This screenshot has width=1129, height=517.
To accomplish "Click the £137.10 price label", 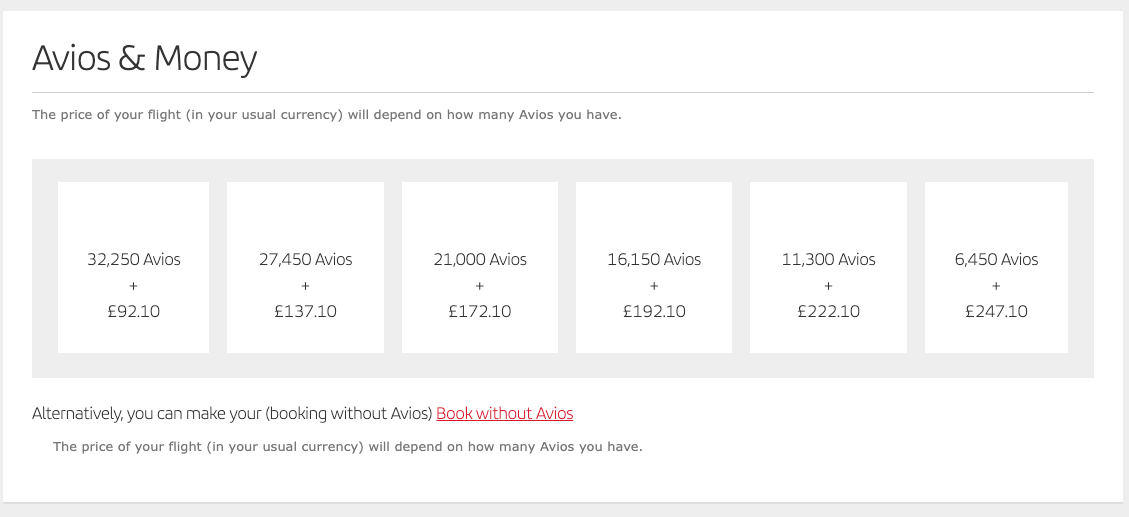I will pyautogui.click(x=305, y=311).
